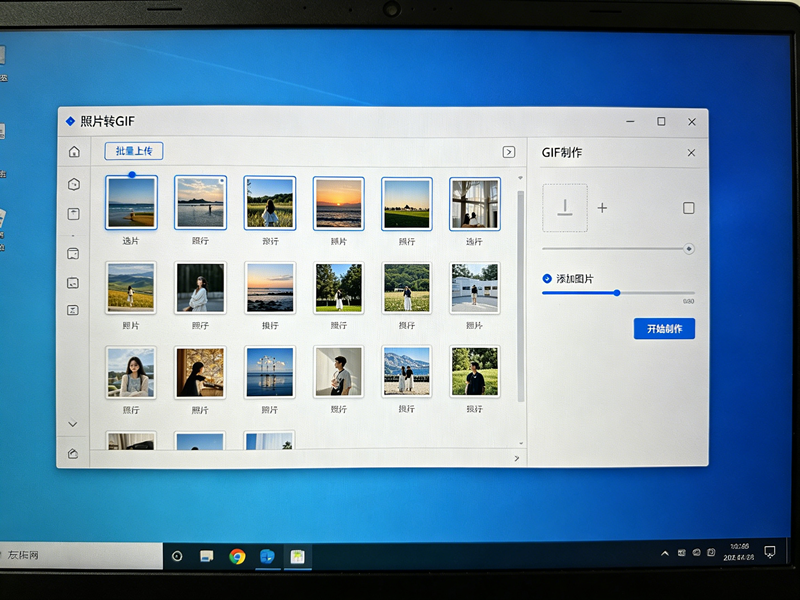Image resolution: width=800 pixels, height=600 pixels.
Task: Click the taskbar clock and date
Action: [x=739, y=552]
